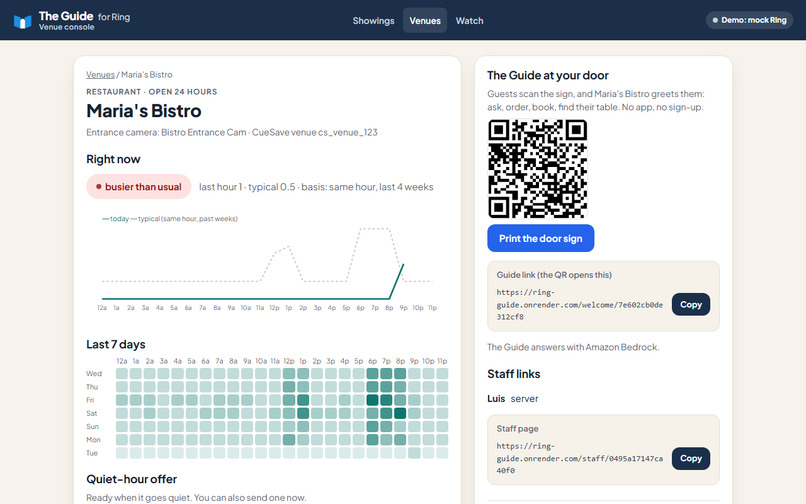Screen dimensions: 806x504
Task: Select the ring-guide welcome URL text
Action: pos(579,304)
